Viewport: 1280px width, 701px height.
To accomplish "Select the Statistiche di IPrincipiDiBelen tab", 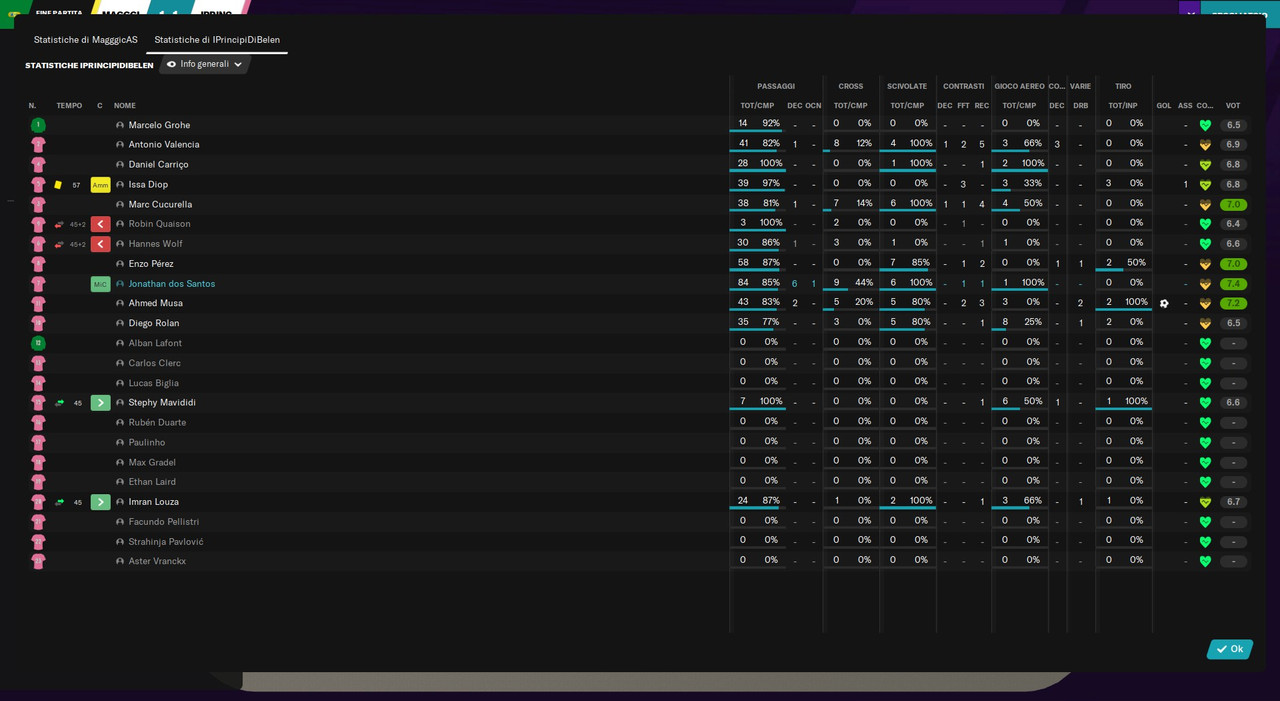I will 217,40.
